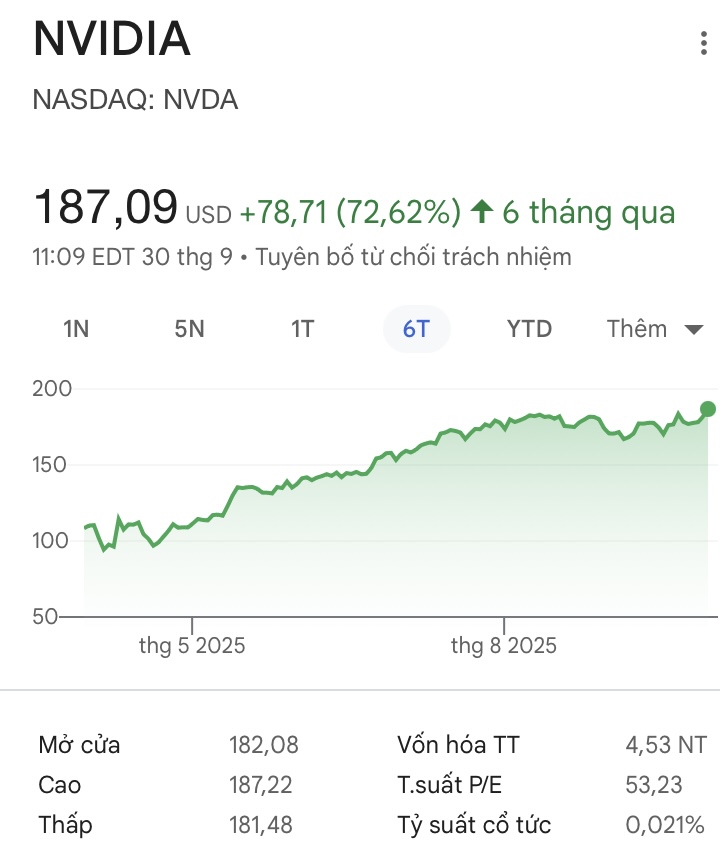Image resolution: width=720 pixels, height=858 pixels.
Task: Click the 187,09 price figure
Action: [105, 208]
